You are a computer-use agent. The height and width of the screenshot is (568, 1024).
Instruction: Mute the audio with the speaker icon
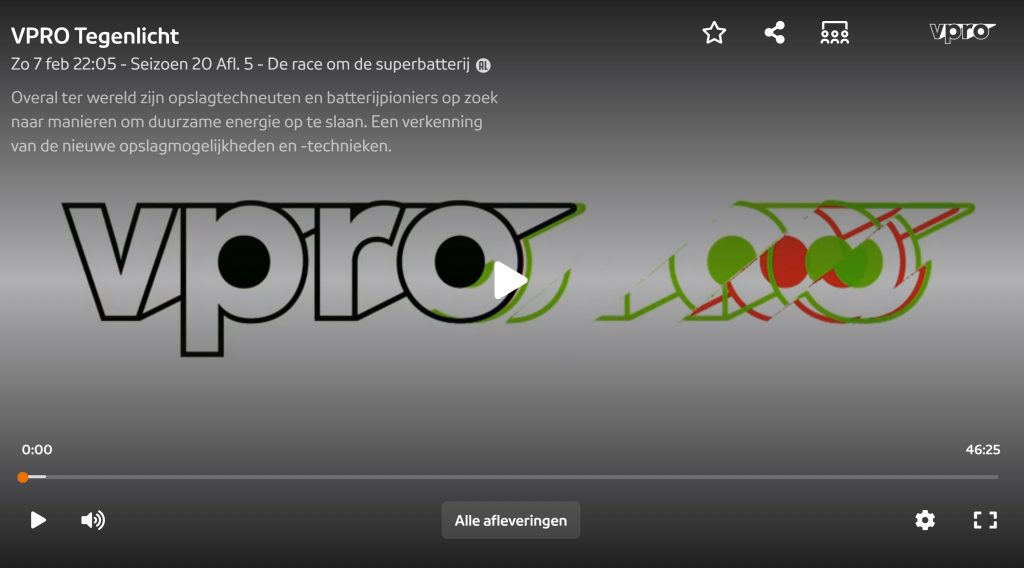pyautogui.click(x=93, y=520)
